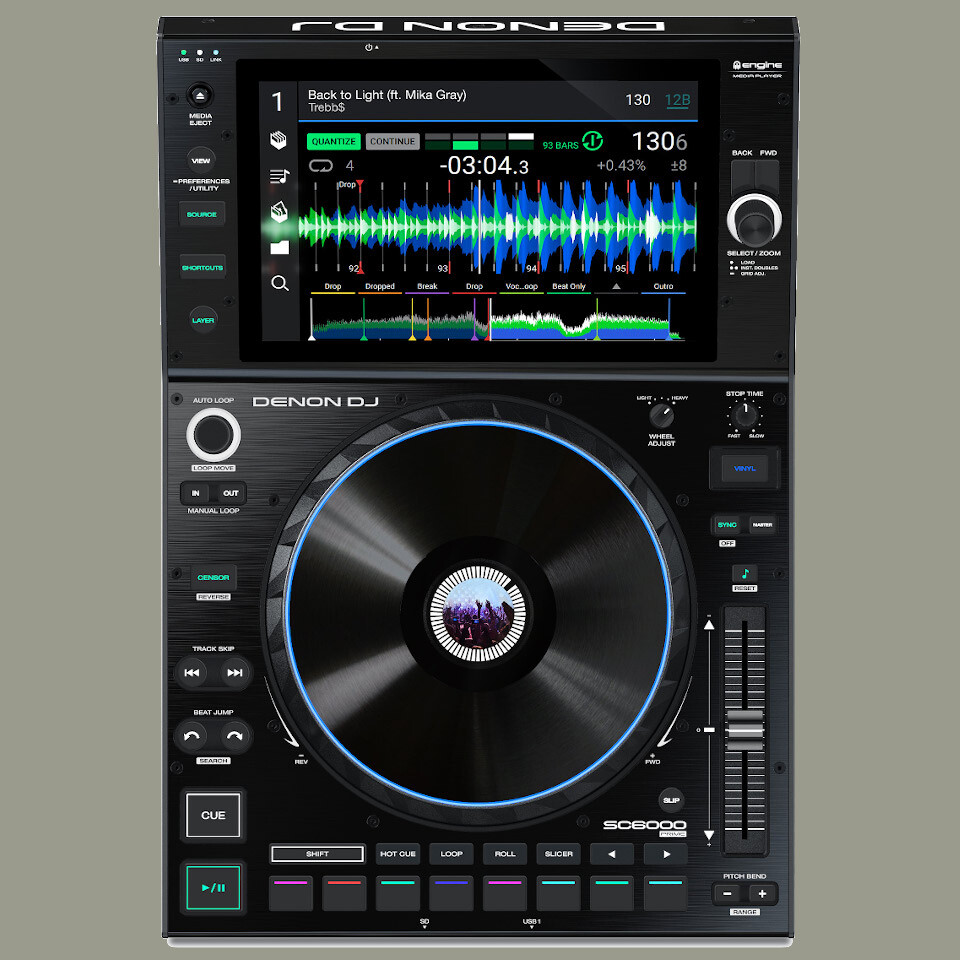Tap the Drop marker on the track overview

click(333, 287)
